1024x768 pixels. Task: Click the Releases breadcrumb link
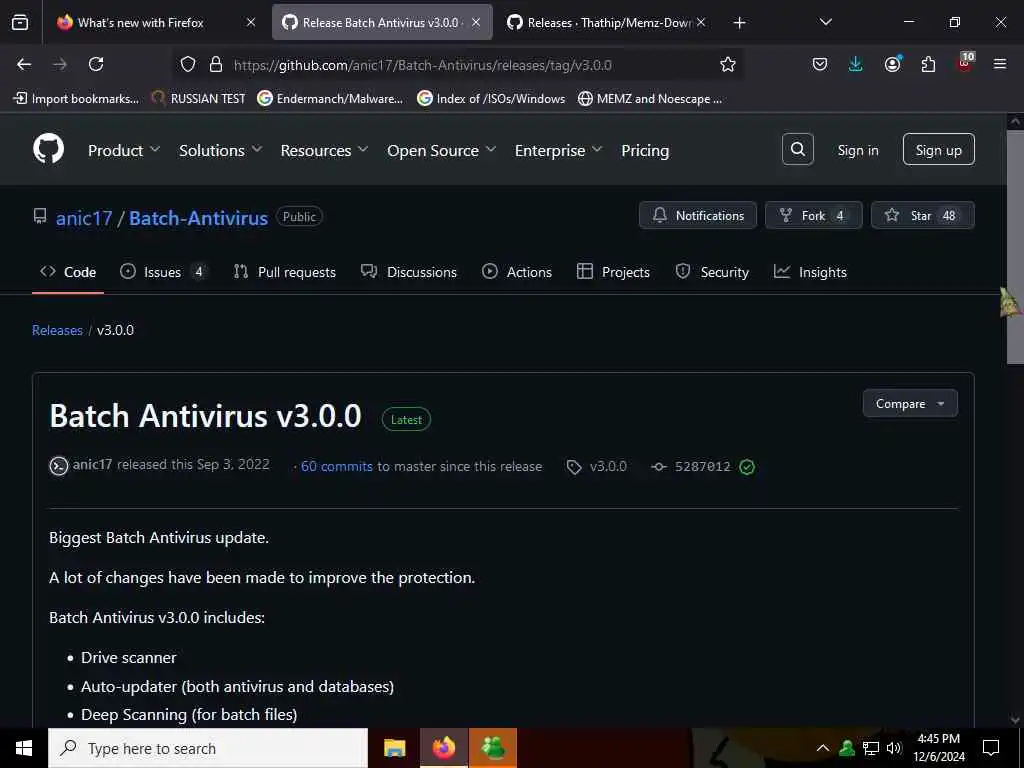point(57,330)
